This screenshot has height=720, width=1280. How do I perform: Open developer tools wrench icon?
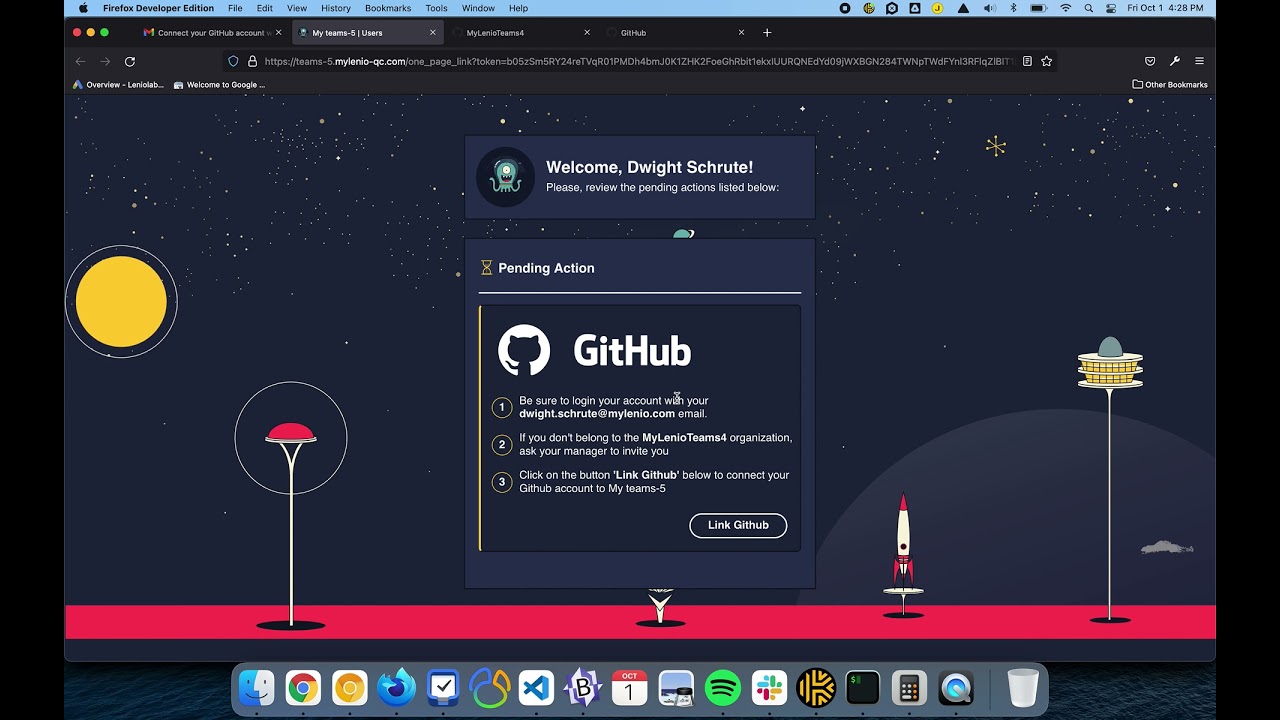click(x=1175, y=61)
